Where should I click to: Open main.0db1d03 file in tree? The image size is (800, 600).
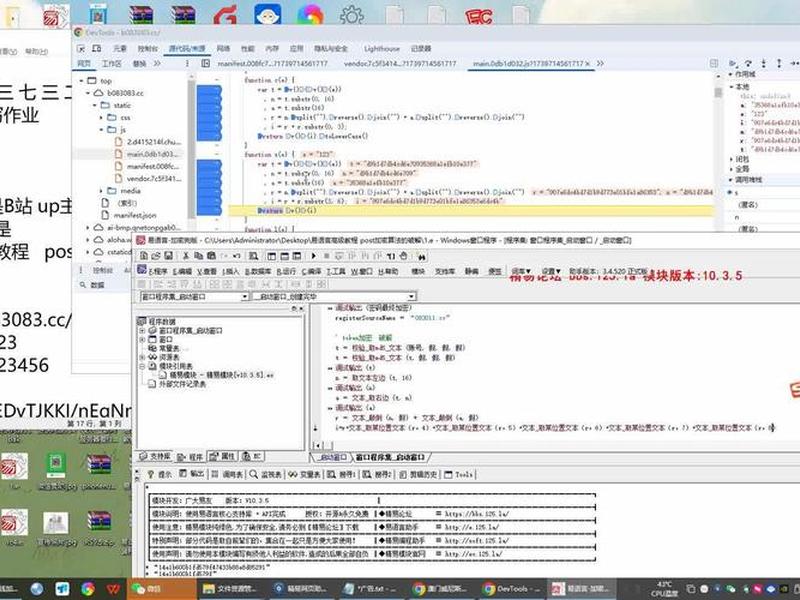click(148, 154)
